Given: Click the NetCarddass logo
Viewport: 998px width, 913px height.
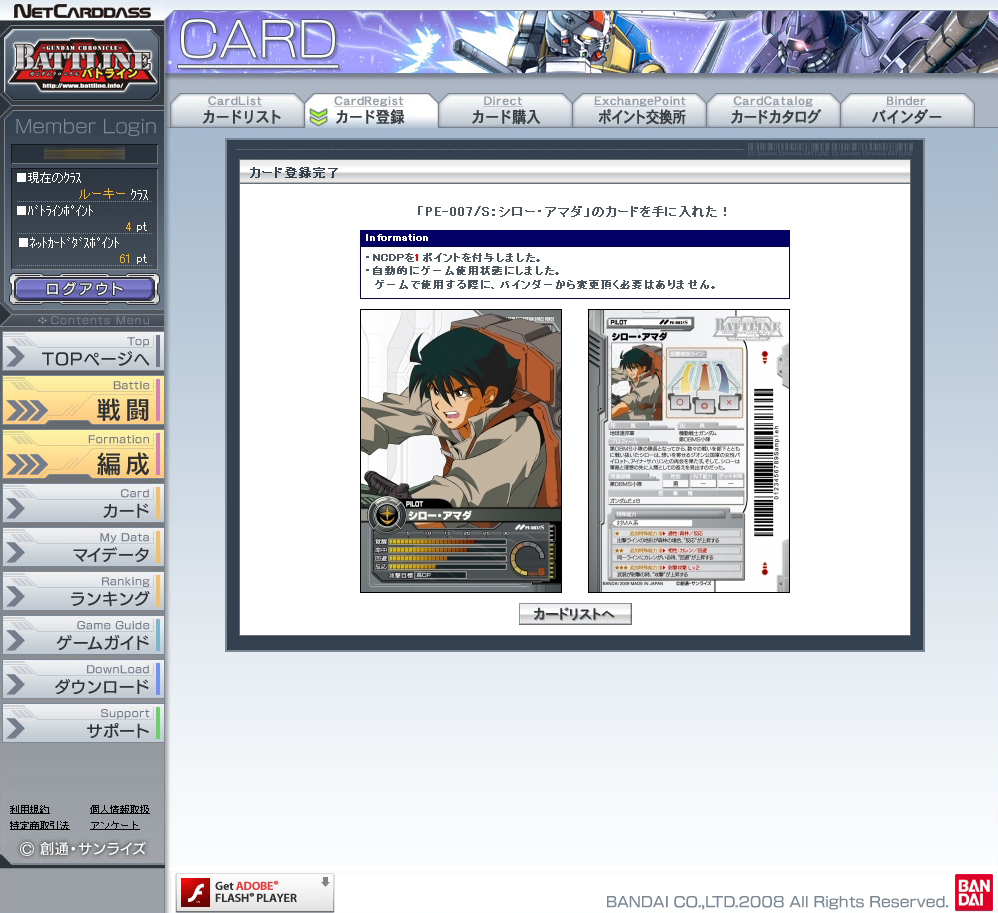Looking at the screenshot, I should 81,11.
